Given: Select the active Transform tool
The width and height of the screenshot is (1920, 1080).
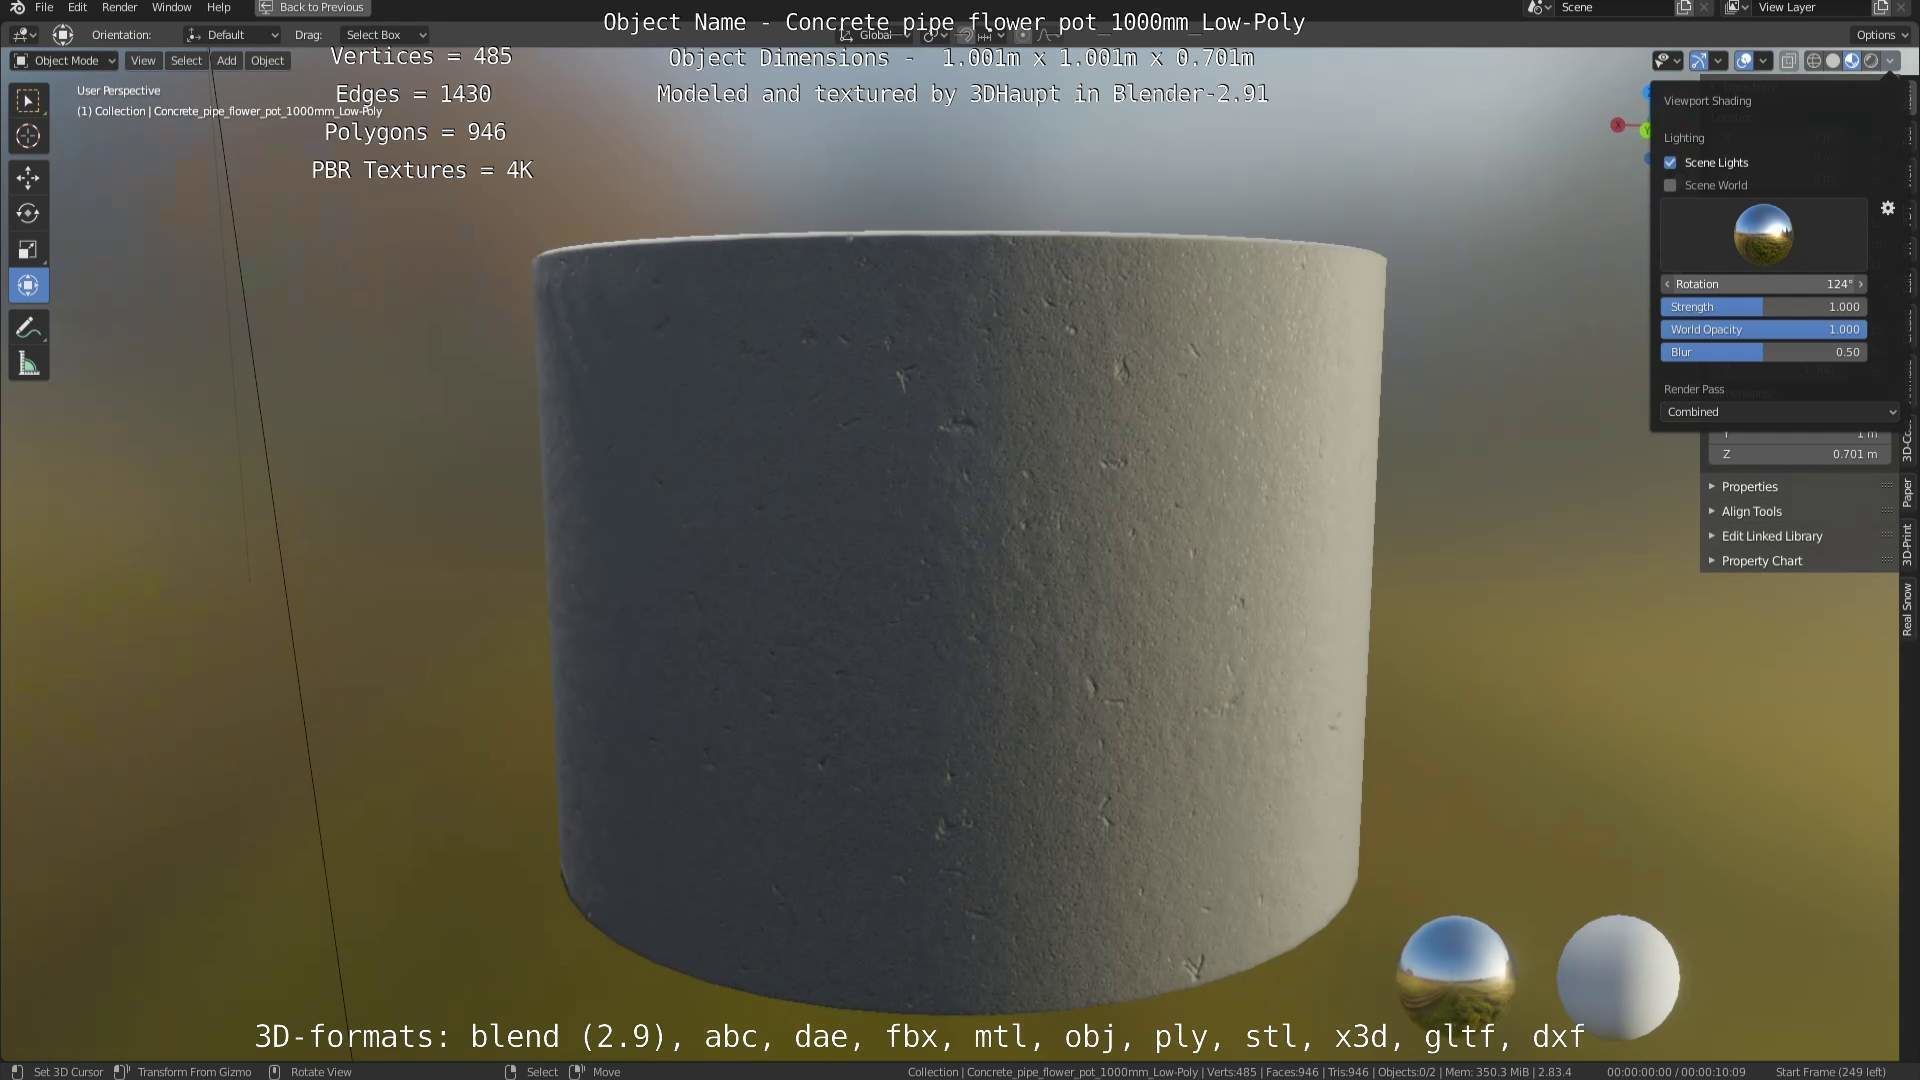Looking at the screenshot, I should click(x=28, y=285).
